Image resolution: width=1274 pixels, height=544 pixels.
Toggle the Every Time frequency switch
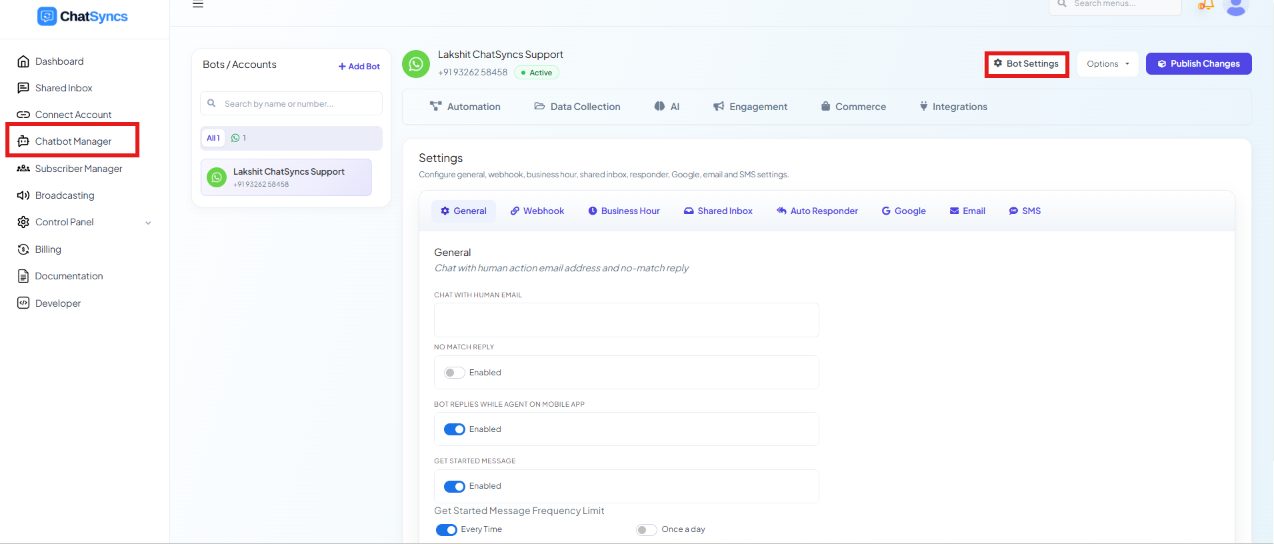(446, 529)
